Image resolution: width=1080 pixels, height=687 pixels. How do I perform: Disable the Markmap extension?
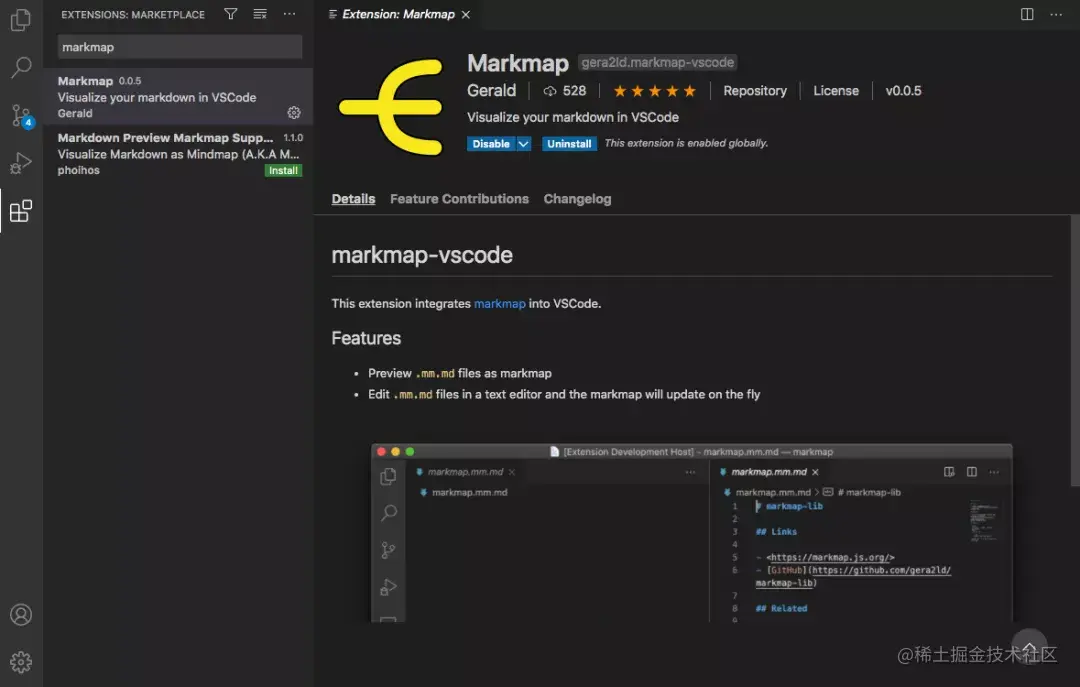[491, 143]
